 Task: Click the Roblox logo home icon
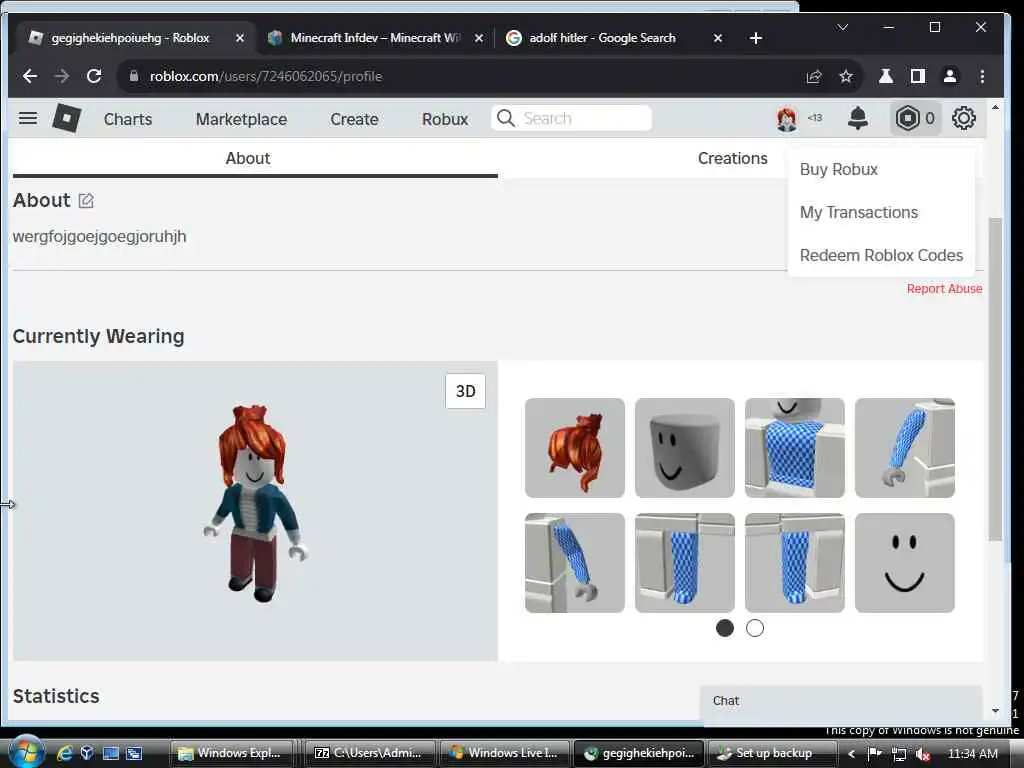(x=66, y=118)
